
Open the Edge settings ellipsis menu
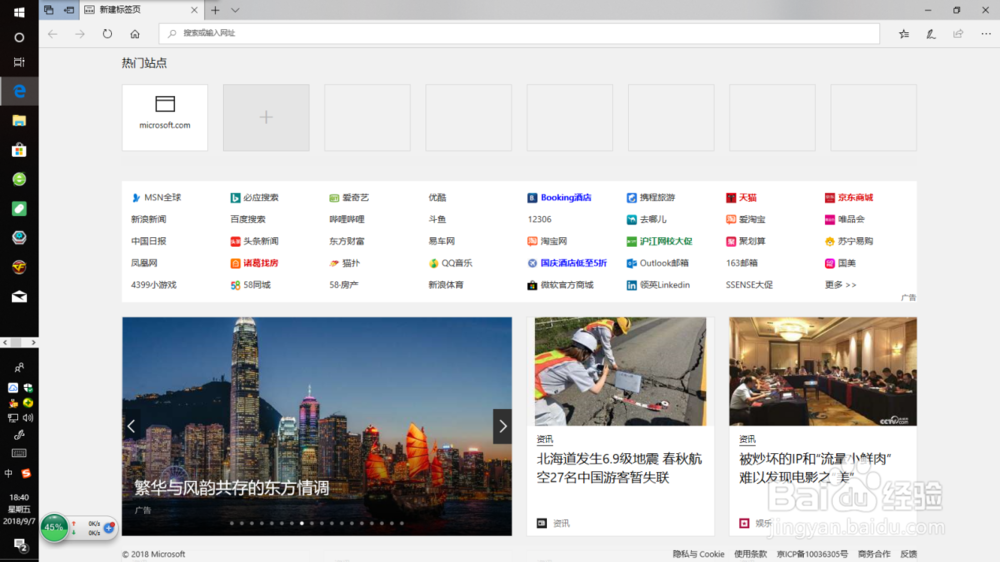[x=986, y=34]
